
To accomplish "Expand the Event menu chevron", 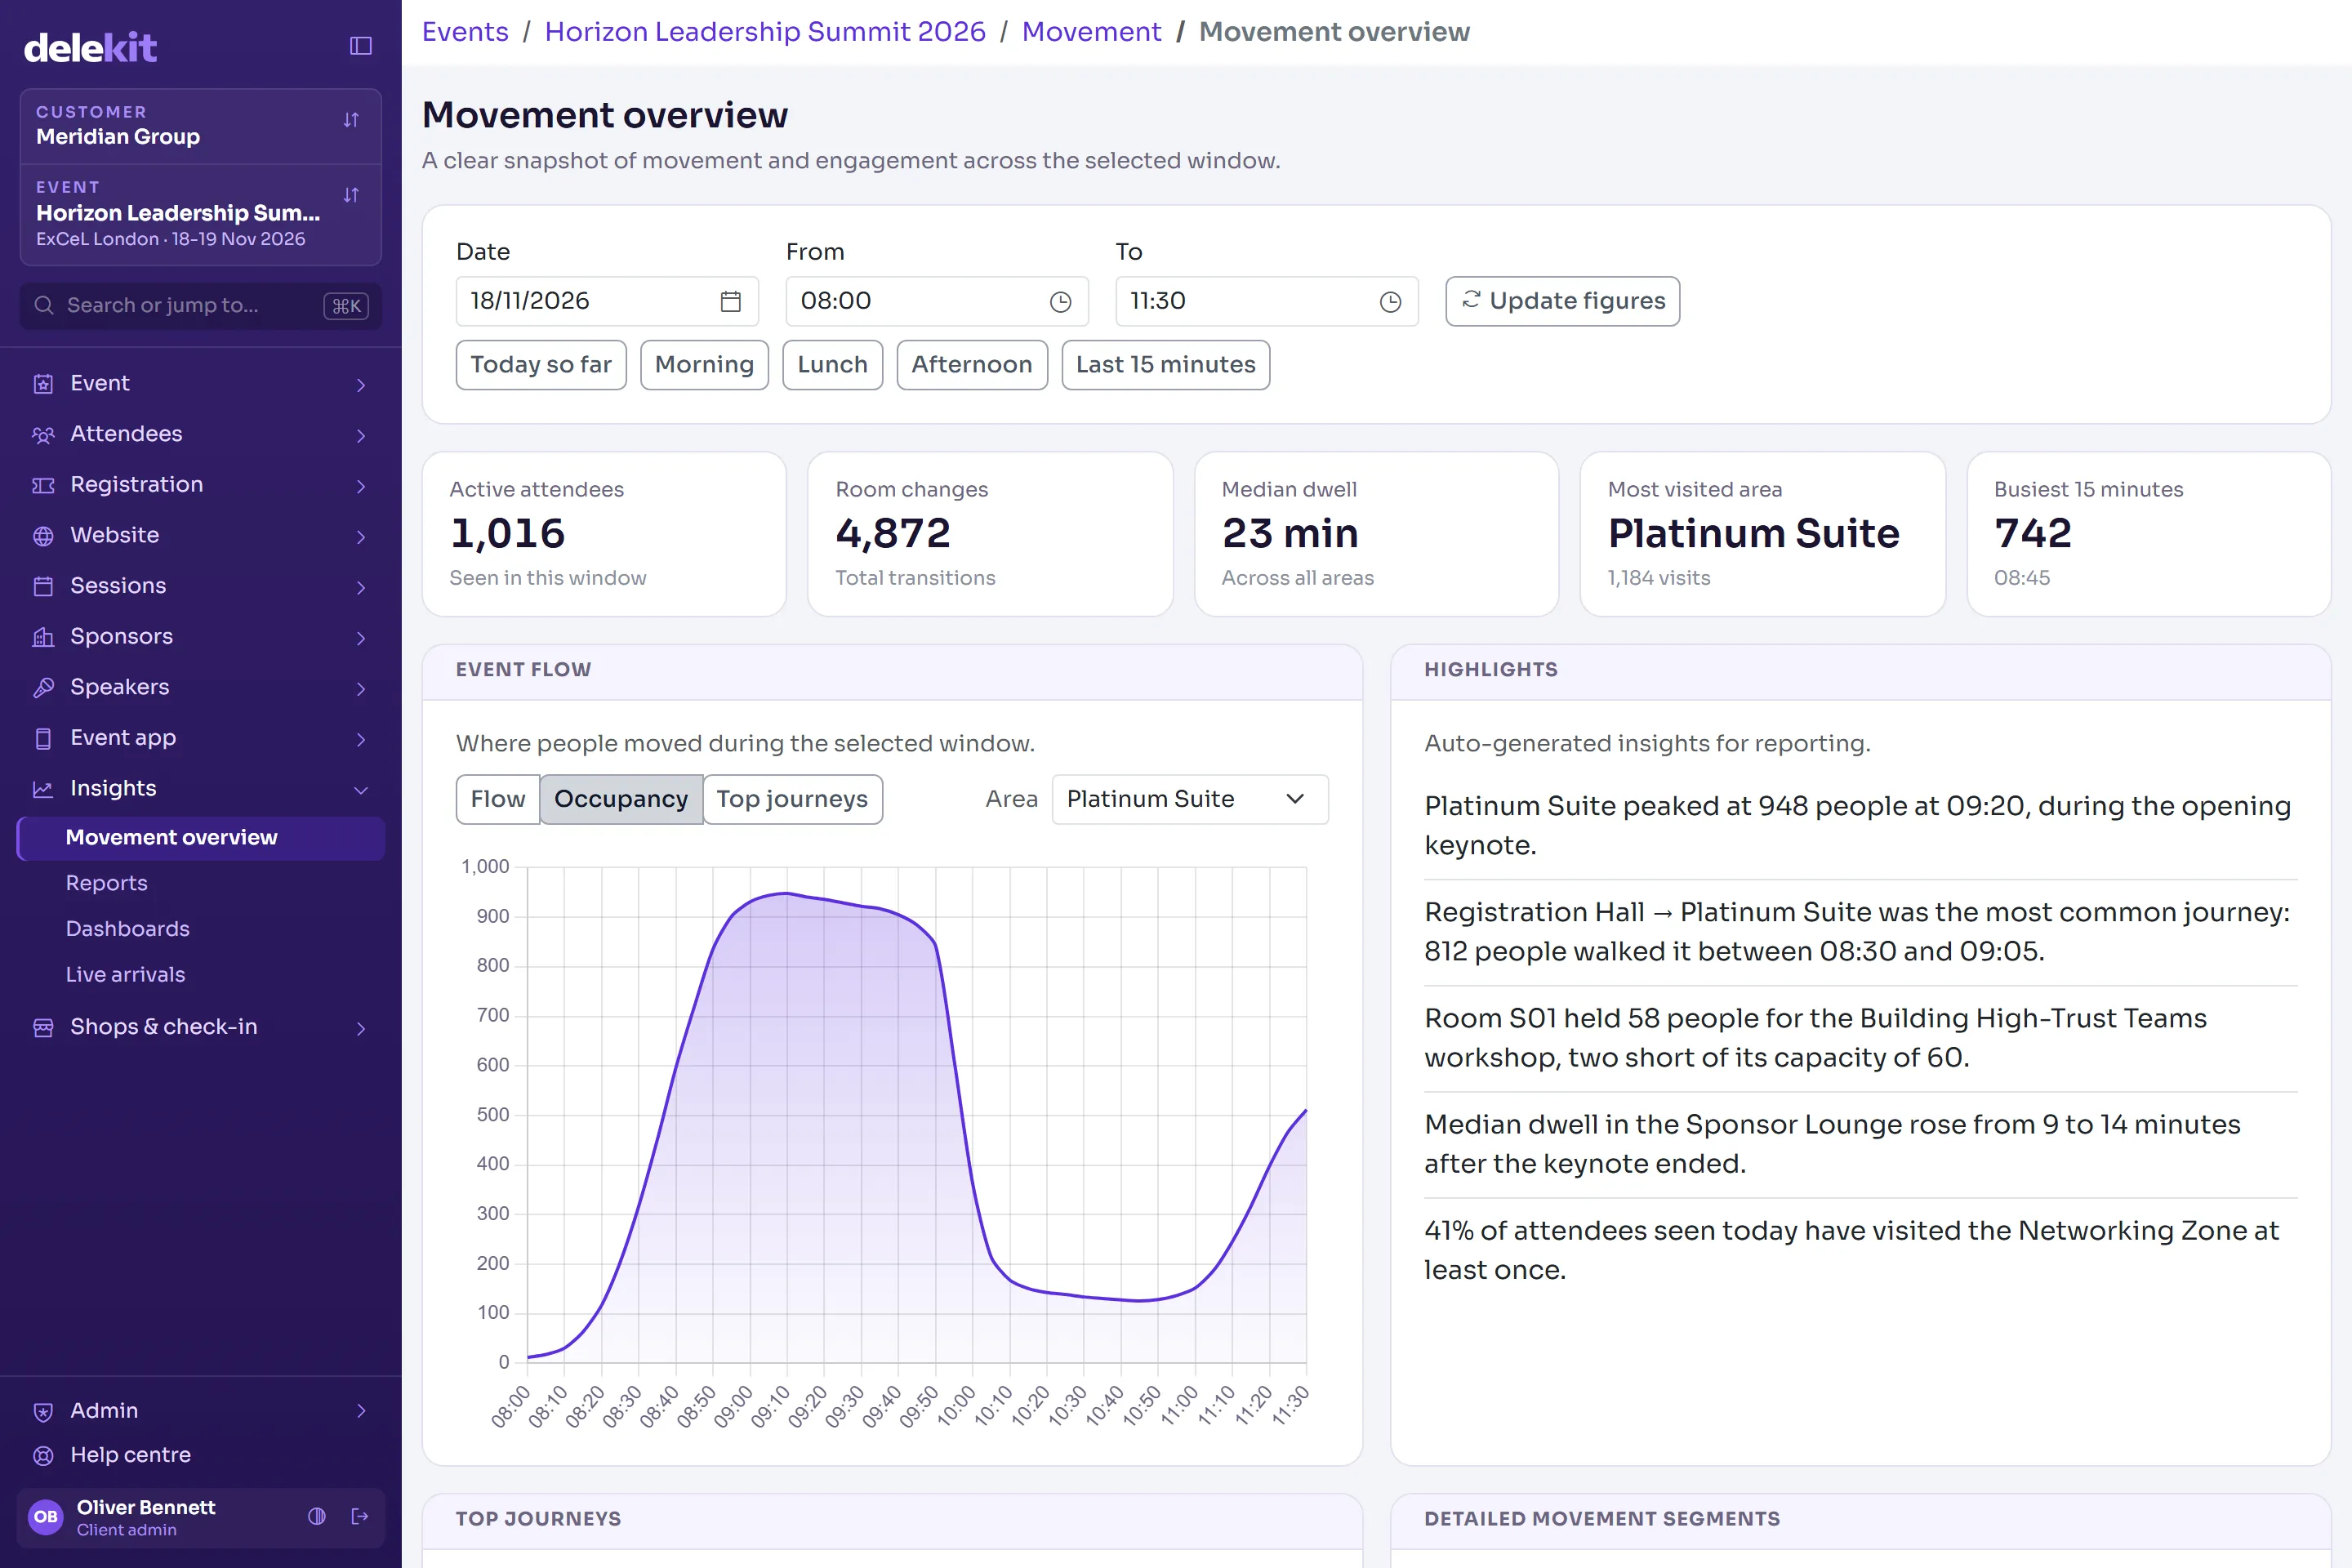I will coord(361,384).
